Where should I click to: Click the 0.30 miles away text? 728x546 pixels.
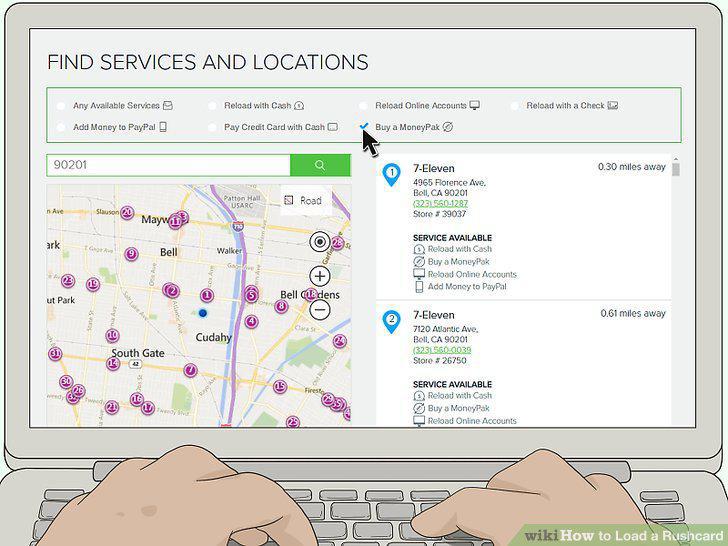click(x=631, y=167)
